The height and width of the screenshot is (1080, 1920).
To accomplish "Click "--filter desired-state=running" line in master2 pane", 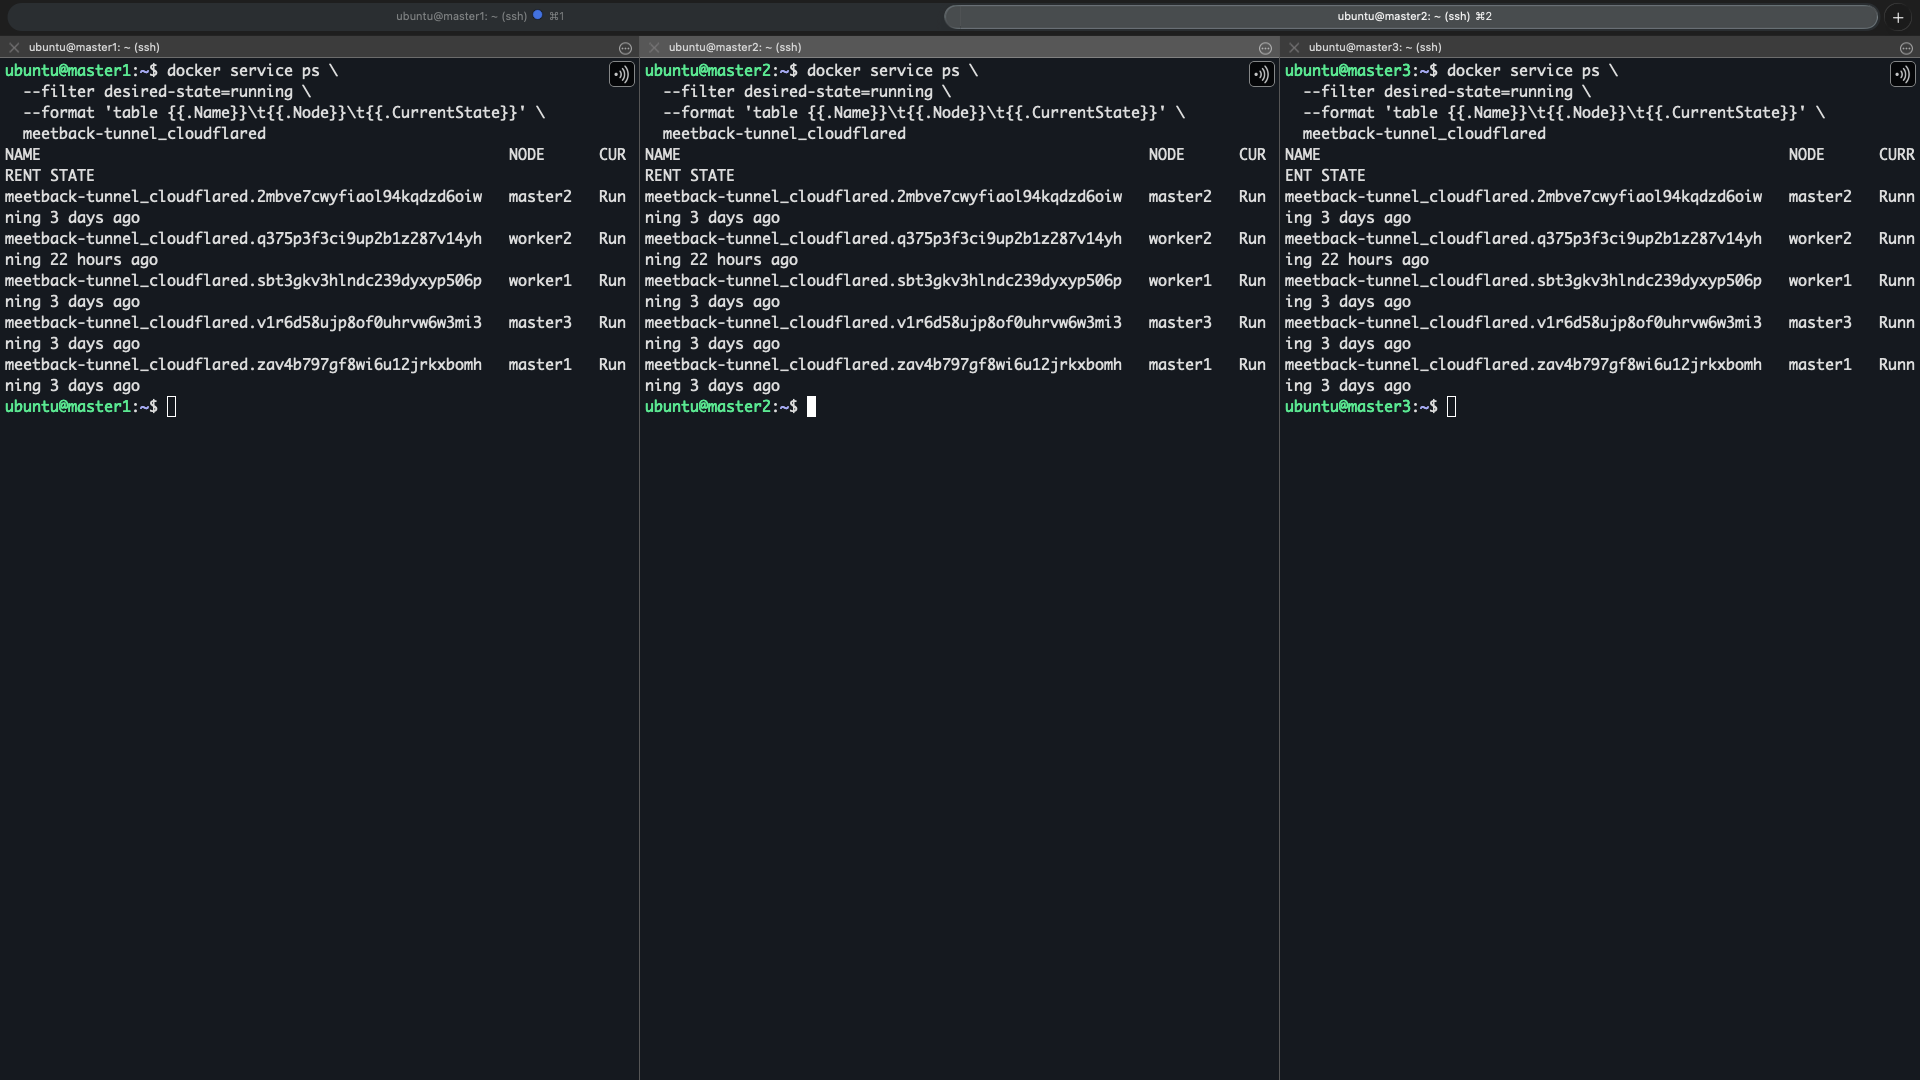I will pos(807,92).
